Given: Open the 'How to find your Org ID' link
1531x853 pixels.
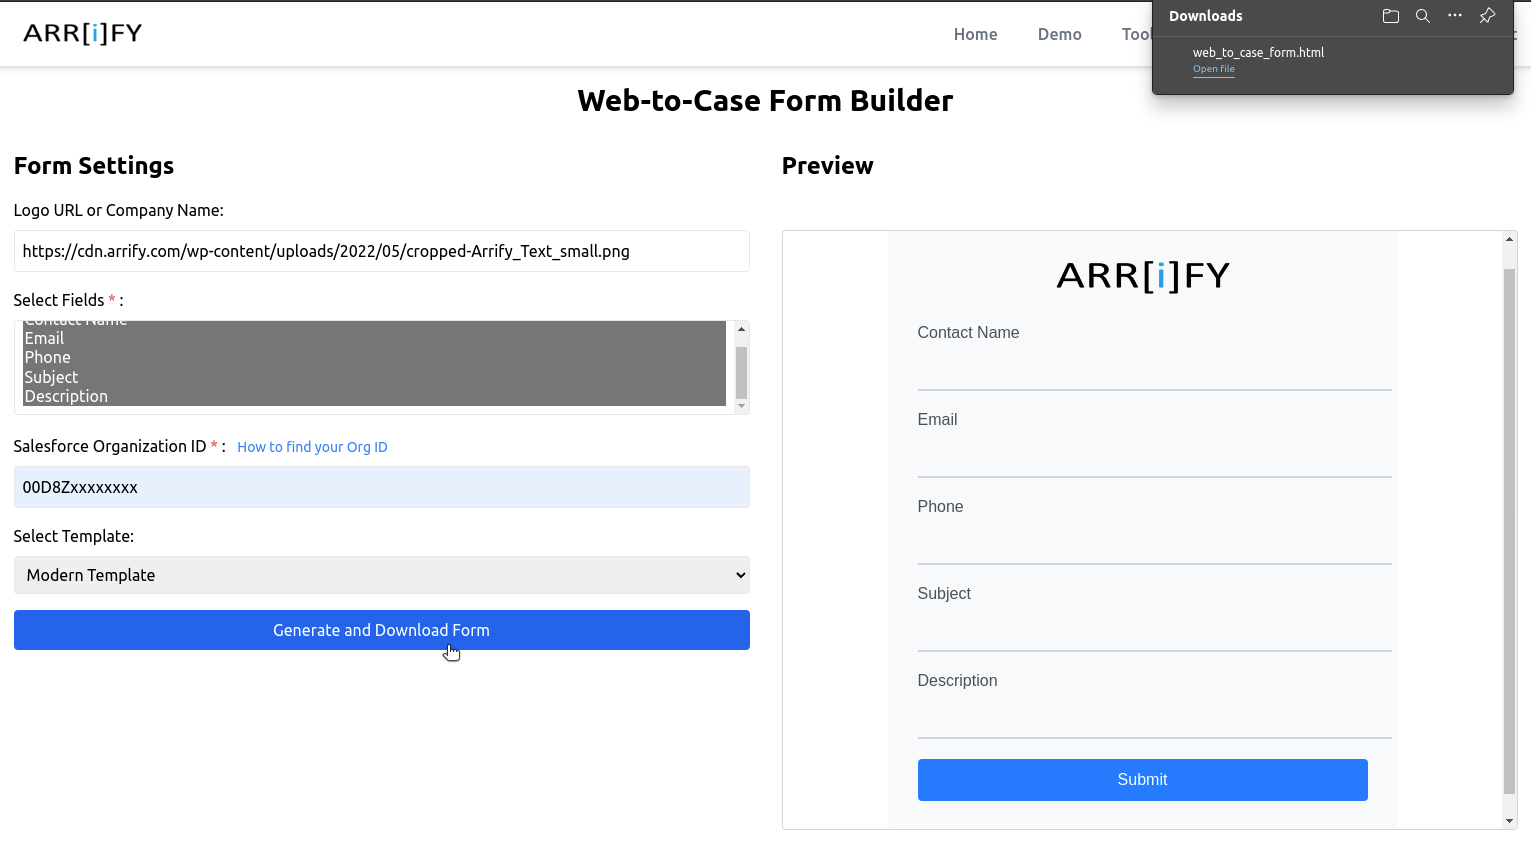Looking at the screenshot, I should click(312, 447).
